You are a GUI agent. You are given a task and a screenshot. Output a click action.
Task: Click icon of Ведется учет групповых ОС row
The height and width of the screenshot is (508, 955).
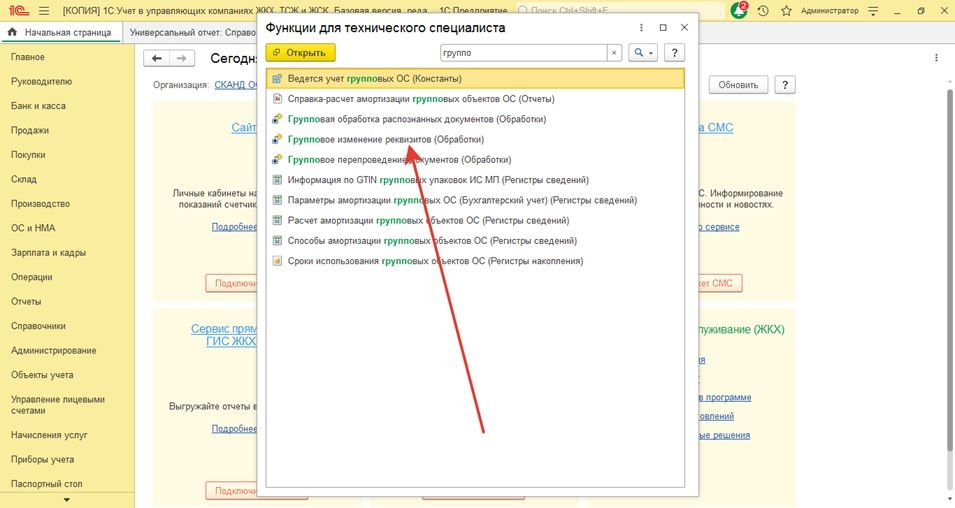coord(277,79)
